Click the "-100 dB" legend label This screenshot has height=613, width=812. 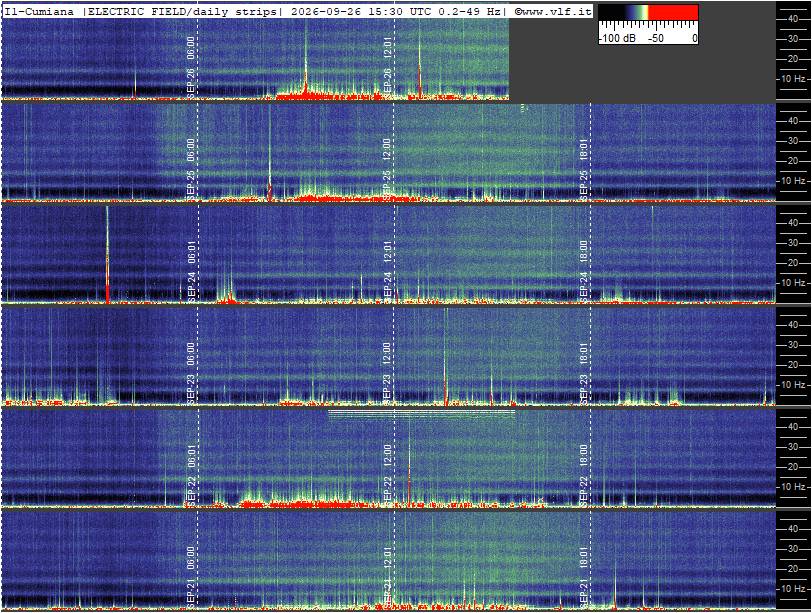pyautogui.click(x=617, y=38)
